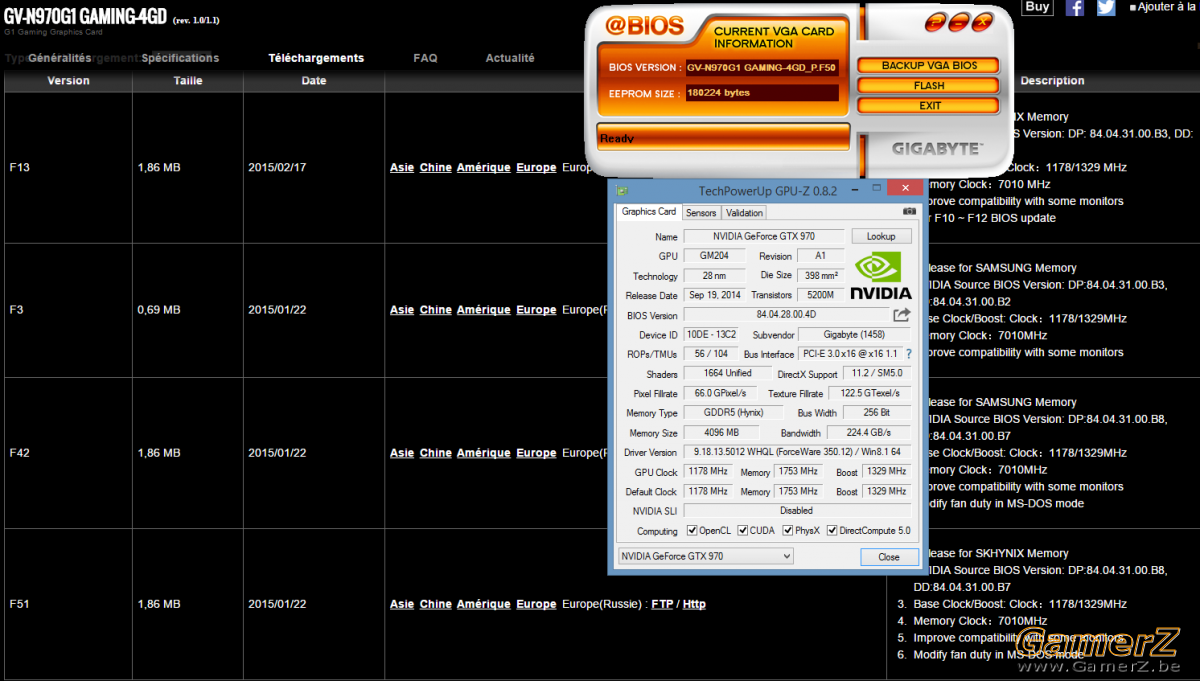Screen dimensions: 1200x681
Task: Click the Chine link in the F13 row
Action: (436, 168)
